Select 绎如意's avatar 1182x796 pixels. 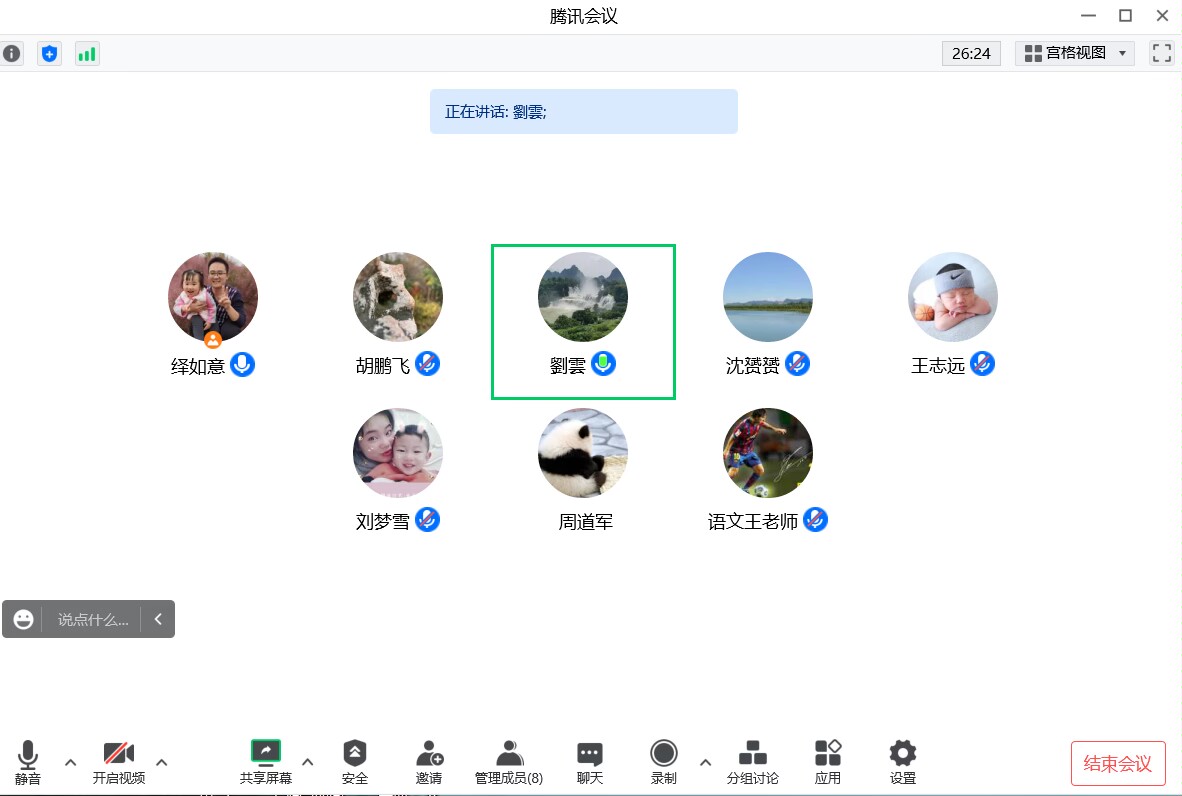pyautogui.click(x=213, y=297)
